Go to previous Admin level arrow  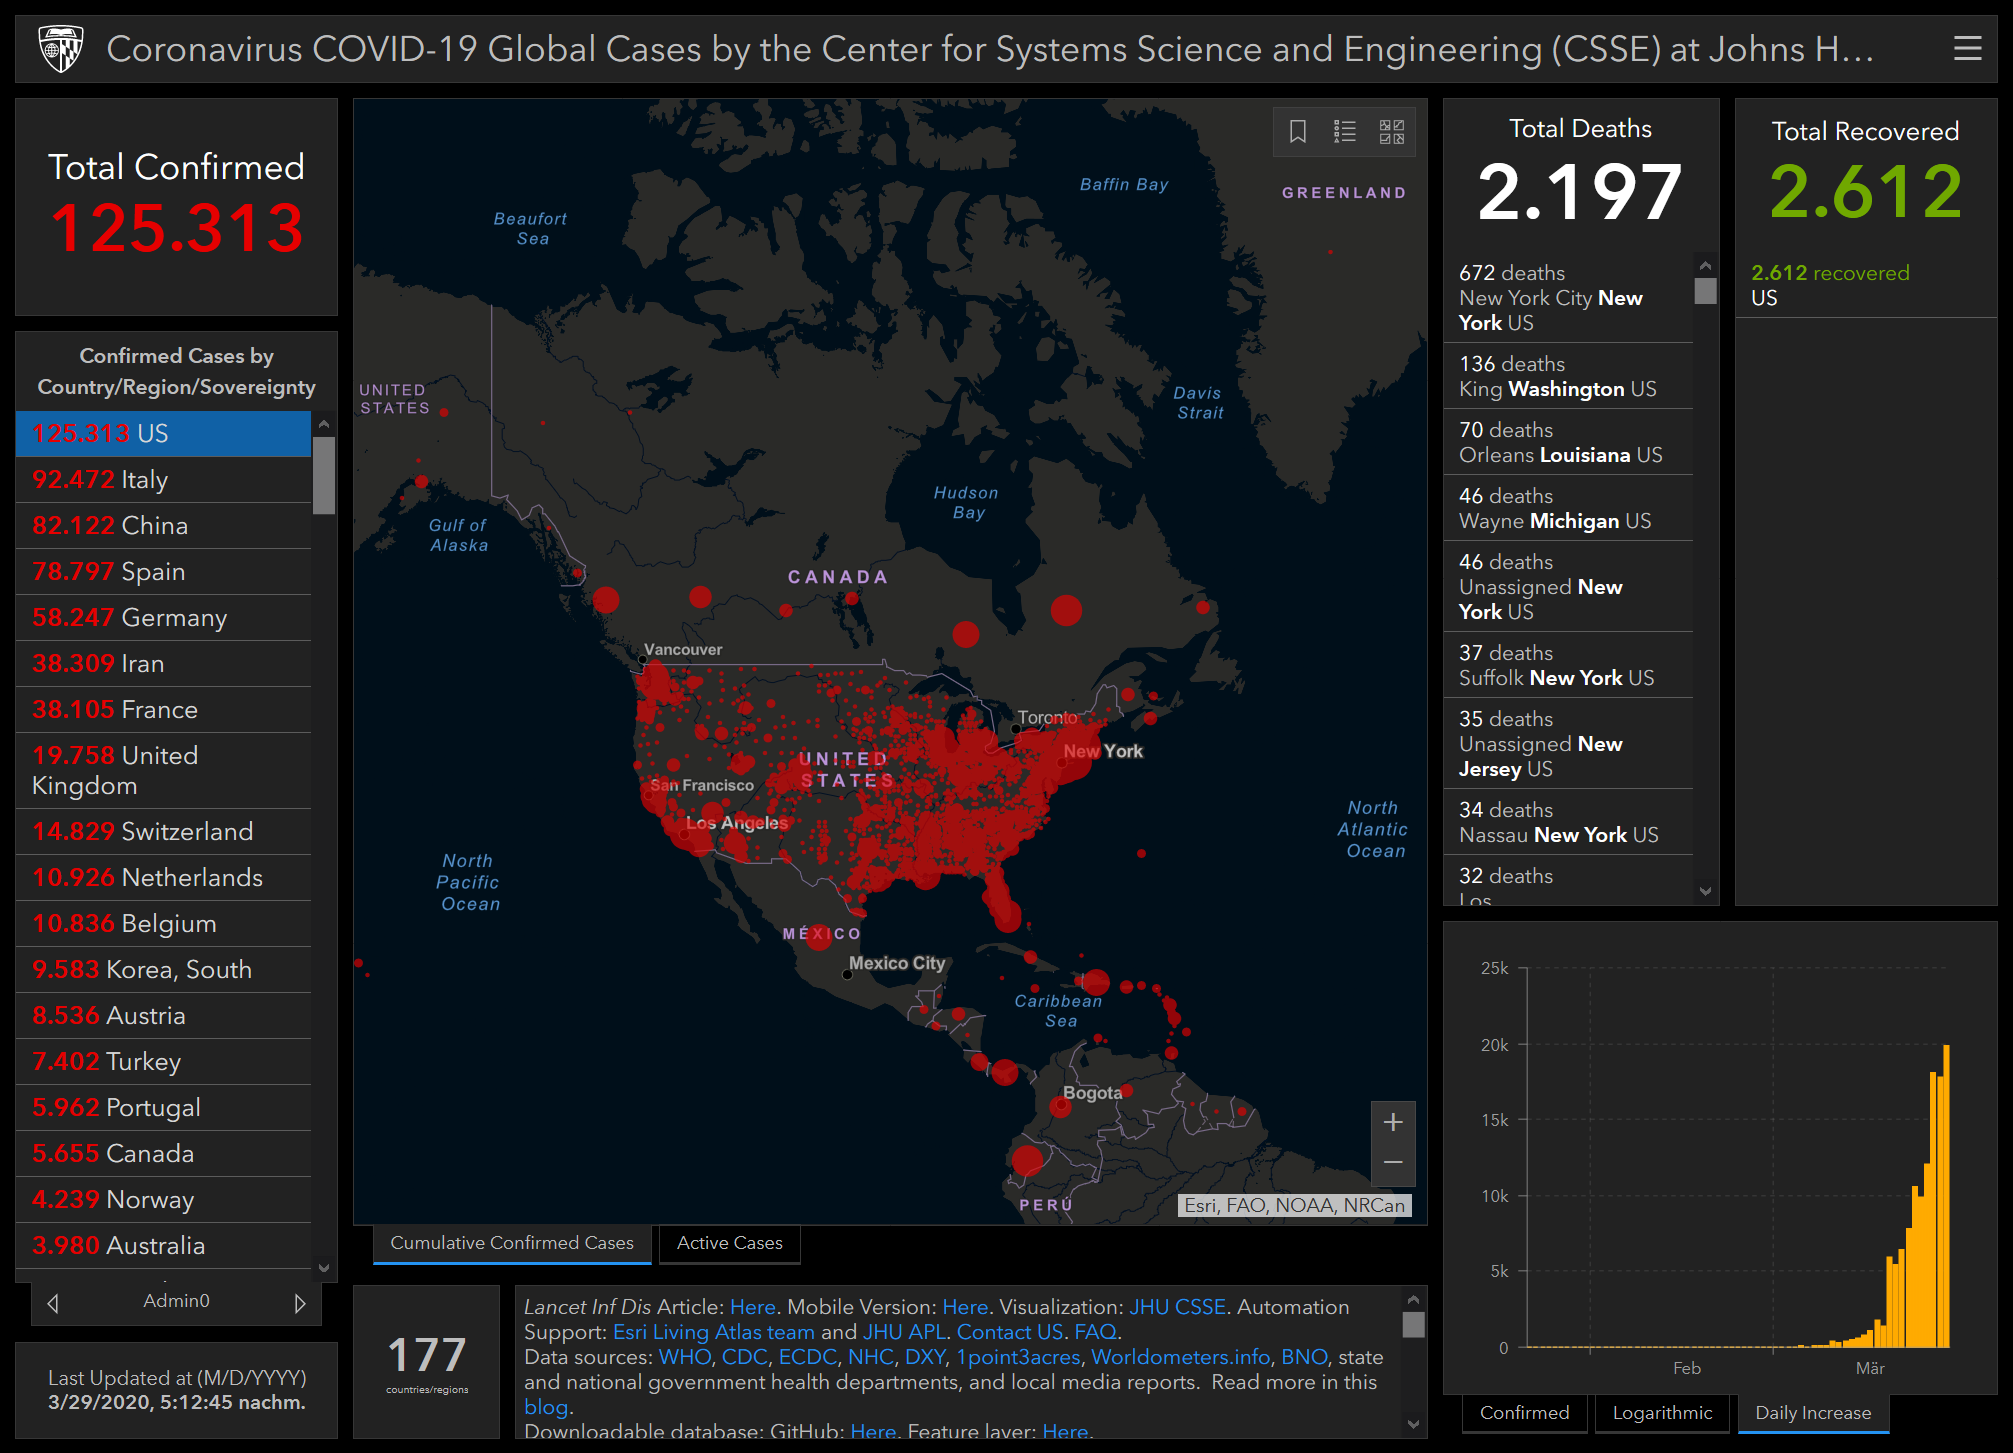point(53,1303)
